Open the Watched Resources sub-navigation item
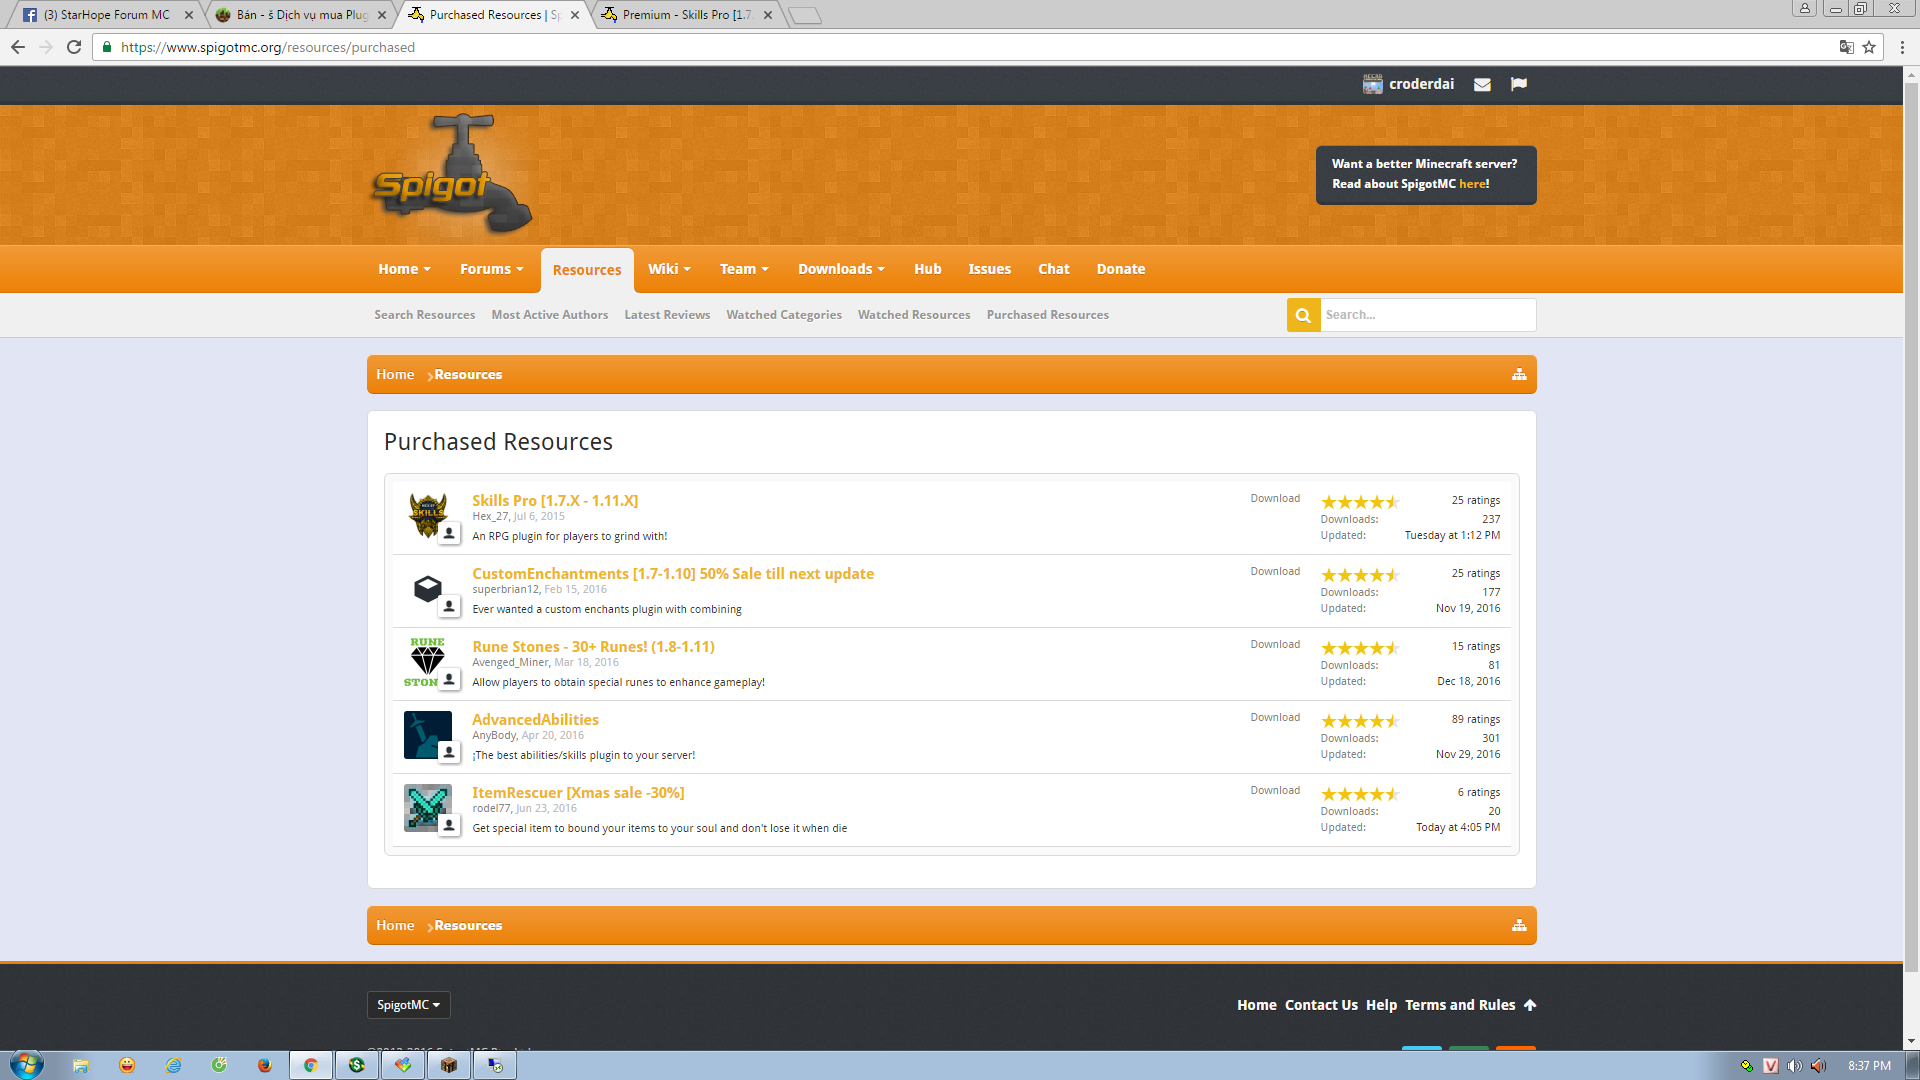This screenshot has width=1920, height=1080. pos(913,315)
